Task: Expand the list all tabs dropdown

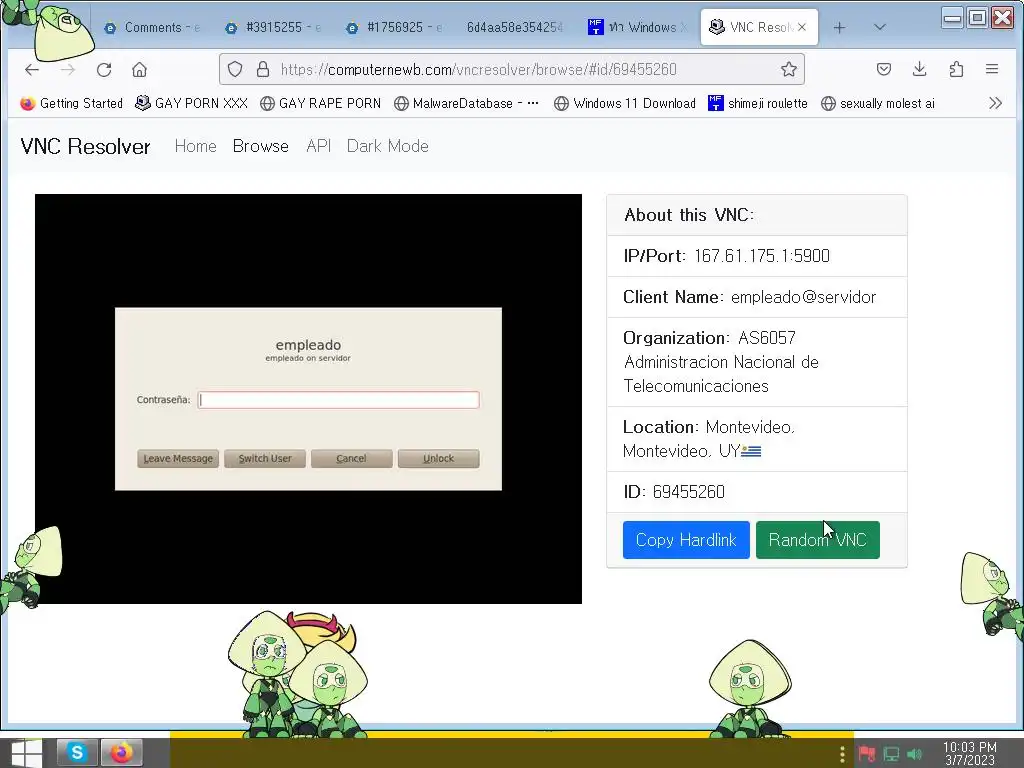Action: 880,27
